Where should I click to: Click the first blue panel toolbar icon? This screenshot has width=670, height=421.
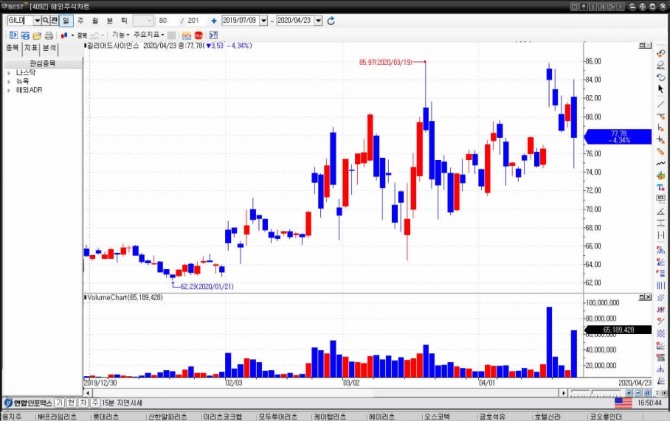pos(13,35)
